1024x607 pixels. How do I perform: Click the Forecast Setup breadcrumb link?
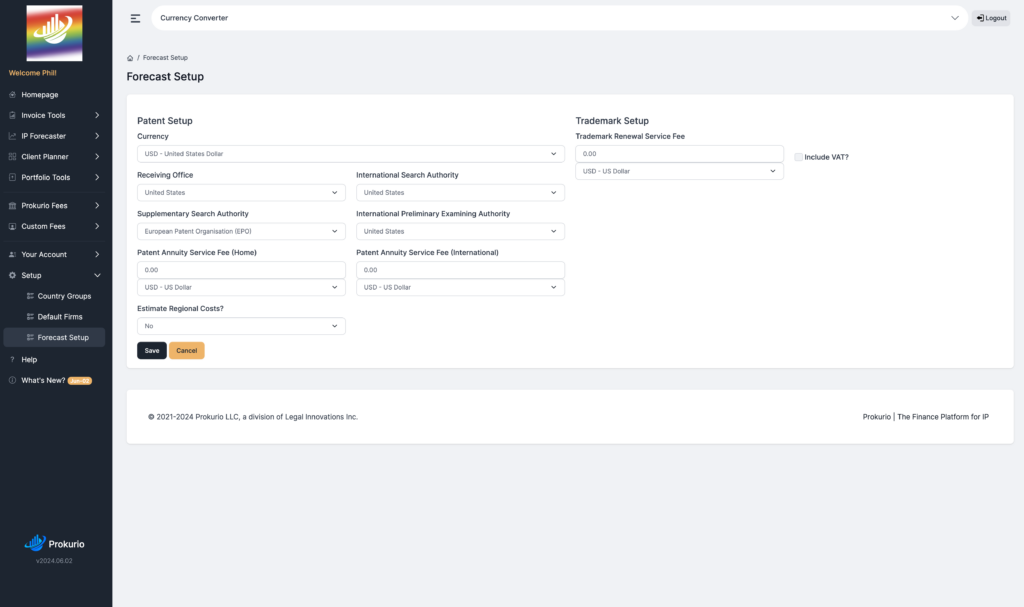click(x=165, y=58)
